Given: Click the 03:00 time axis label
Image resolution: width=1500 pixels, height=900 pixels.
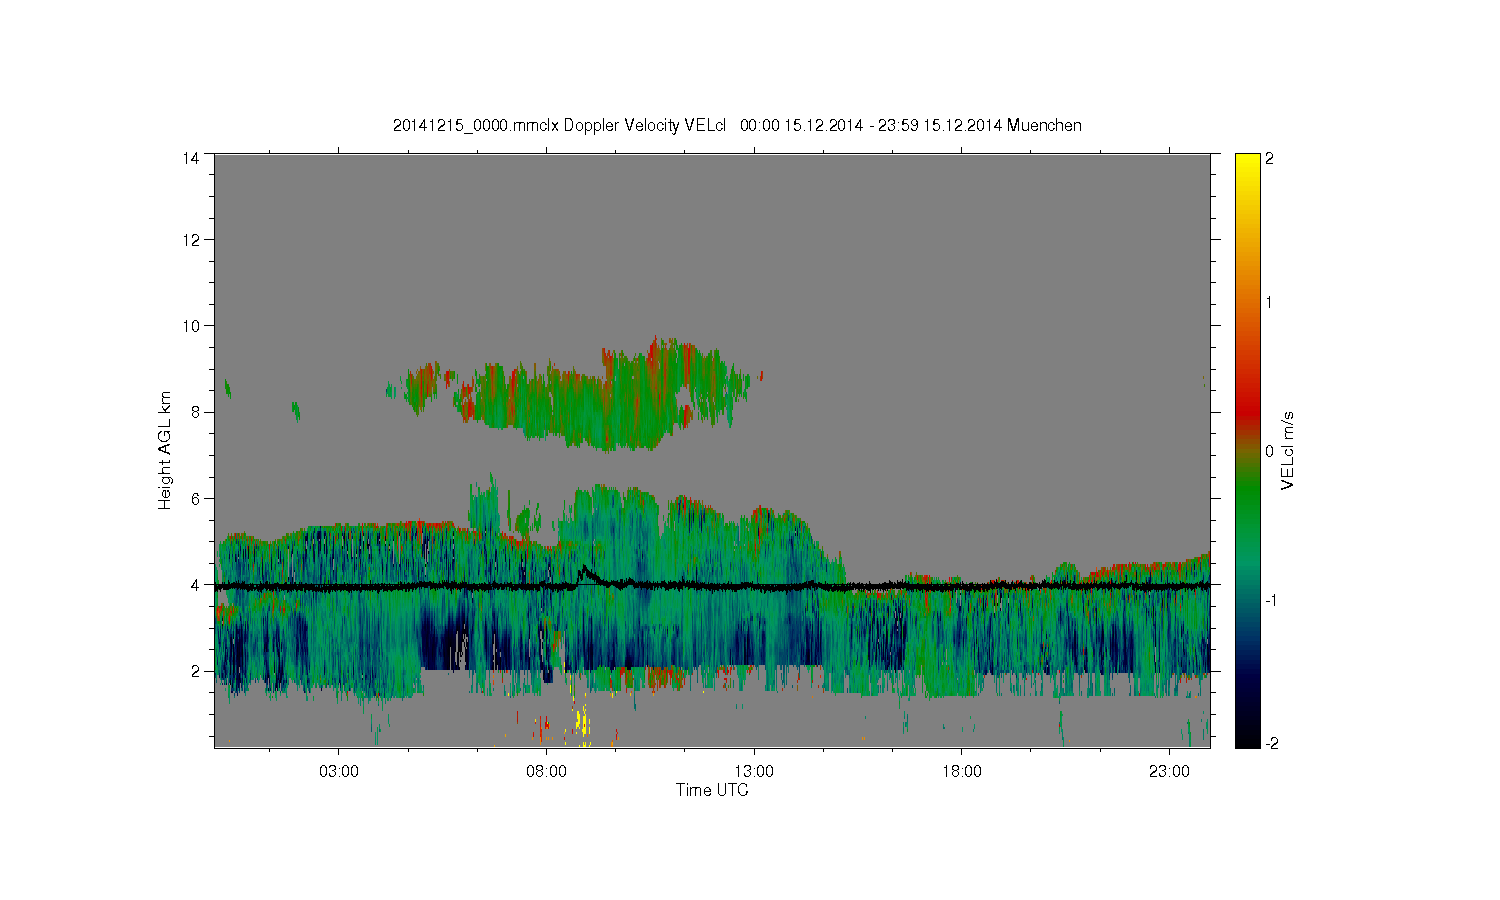Looking at the screenshot, I should coord(338,772).
